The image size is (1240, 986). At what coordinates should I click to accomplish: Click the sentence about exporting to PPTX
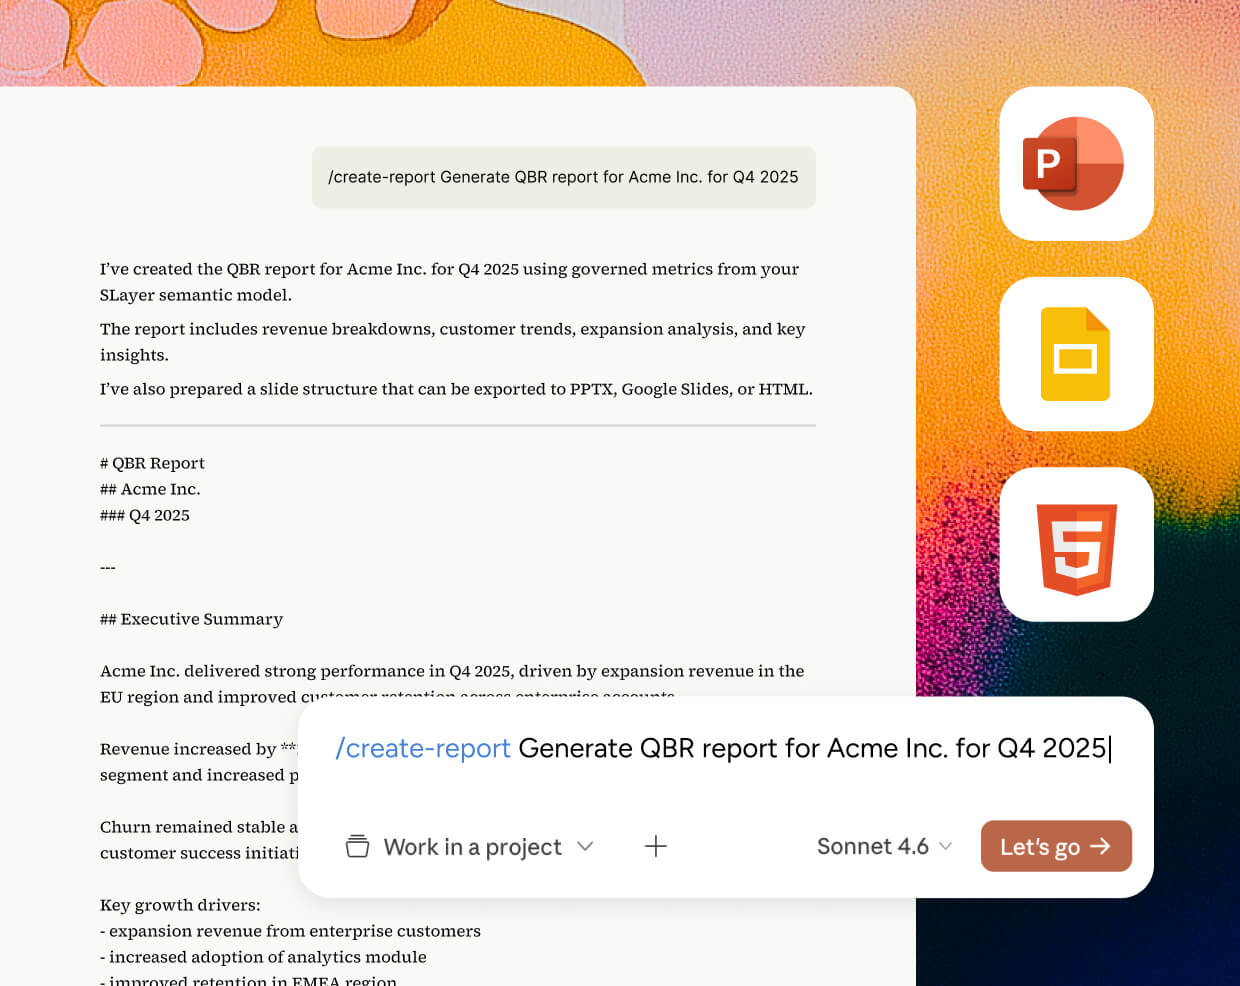(456, 389)
